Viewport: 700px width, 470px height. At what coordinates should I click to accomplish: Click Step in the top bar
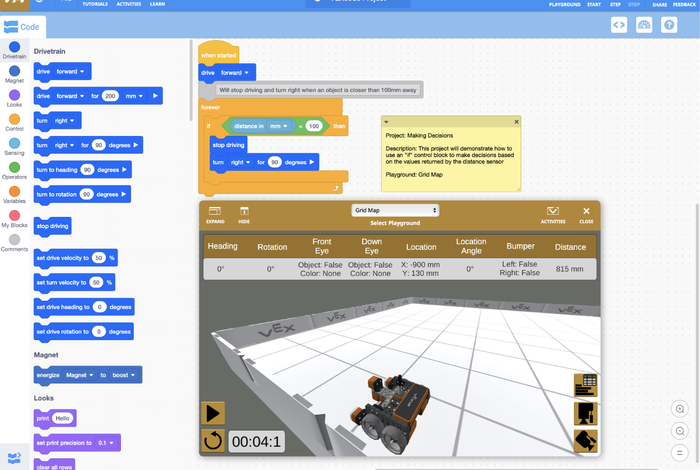point(615,4)
